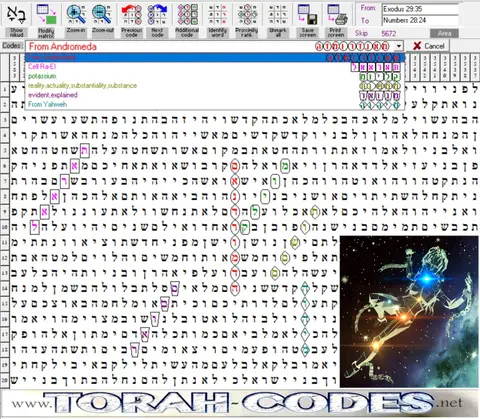Click the Zoom-in magnifier icon
This screenshot has height=419, width=480.
pos(75,14)
